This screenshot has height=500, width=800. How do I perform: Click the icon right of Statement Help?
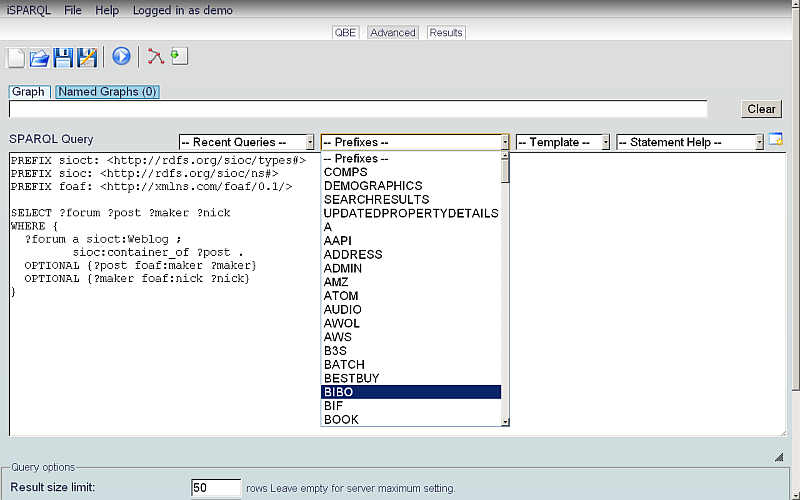tap(776, 139)
